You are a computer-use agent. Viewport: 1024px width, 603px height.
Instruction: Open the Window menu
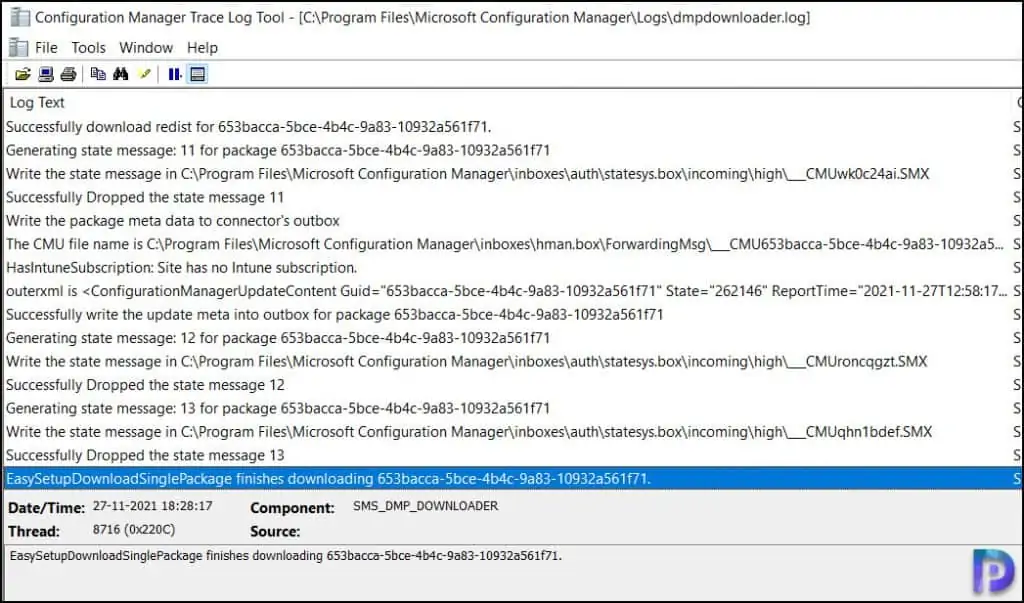pyautogui.click(x=146, y=48)
